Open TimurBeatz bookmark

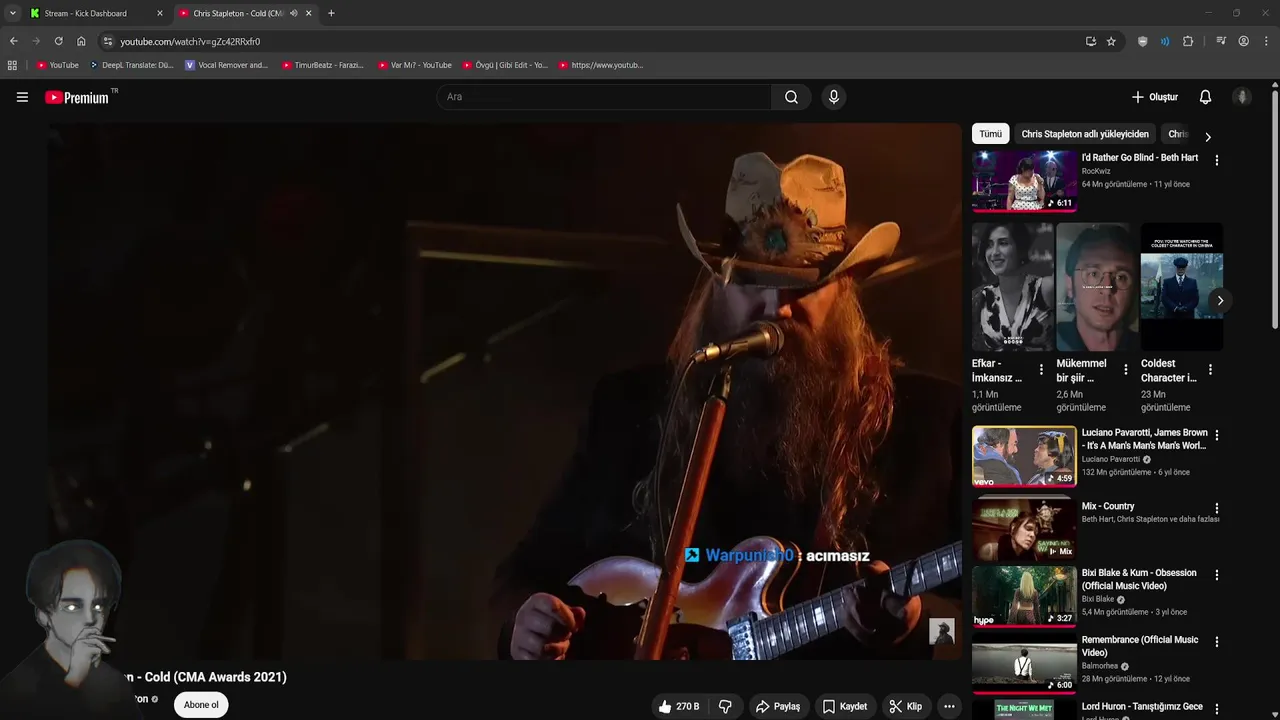coord(323,65)
